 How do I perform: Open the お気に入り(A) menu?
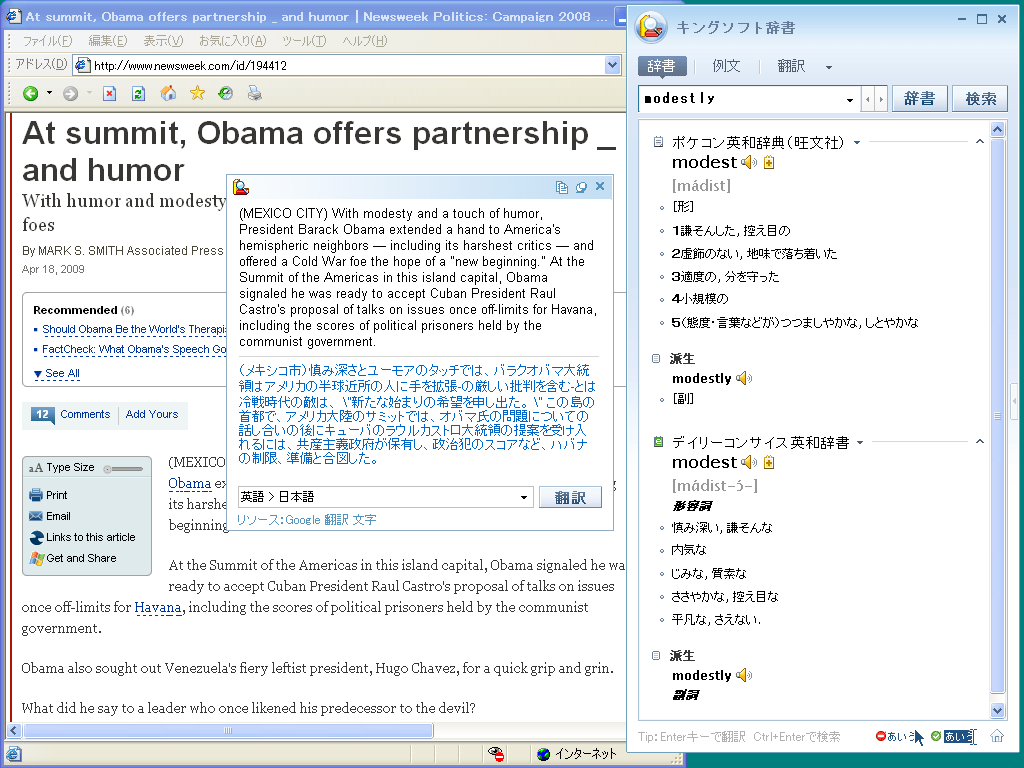(232, 40)
